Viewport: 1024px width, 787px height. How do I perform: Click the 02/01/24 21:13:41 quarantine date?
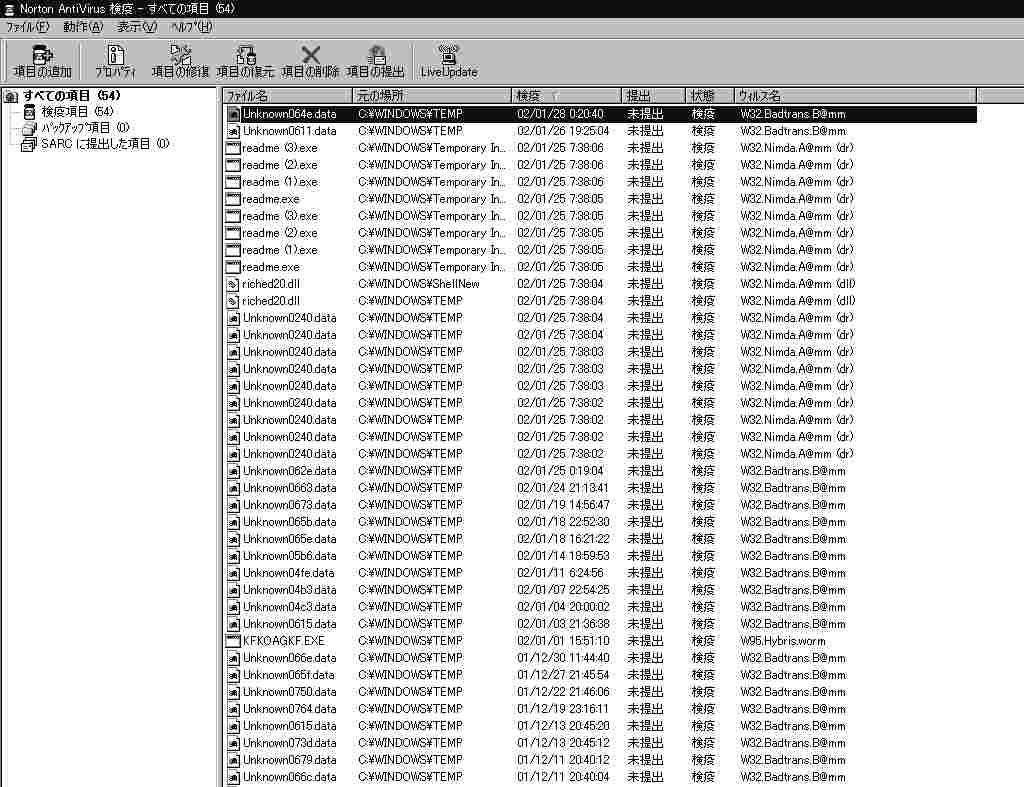click(563, 488)
